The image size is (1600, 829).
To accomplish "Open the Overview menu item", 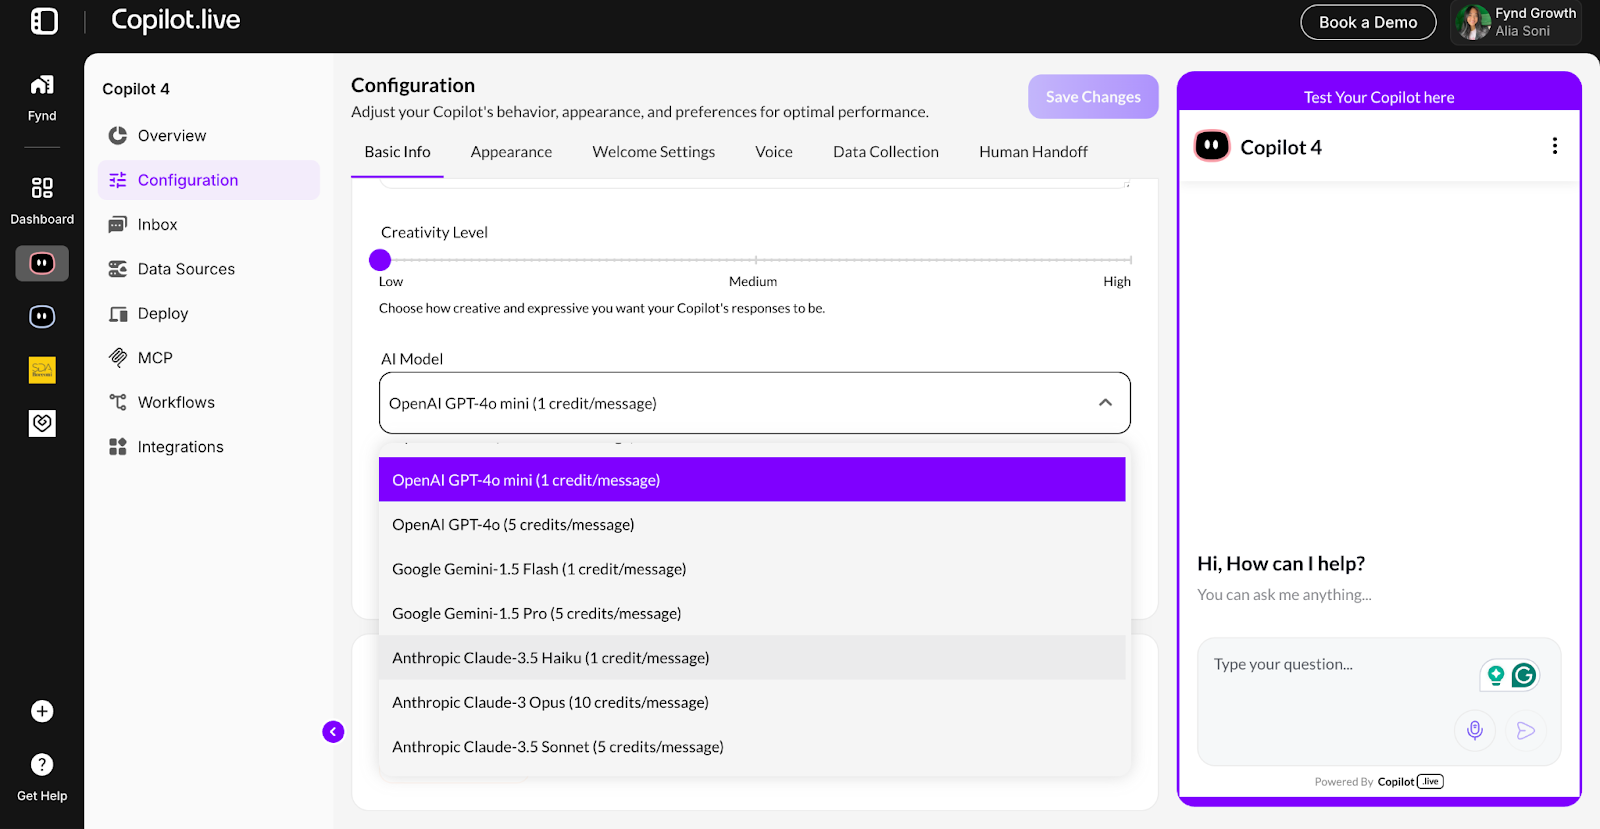I will (209, 135).
